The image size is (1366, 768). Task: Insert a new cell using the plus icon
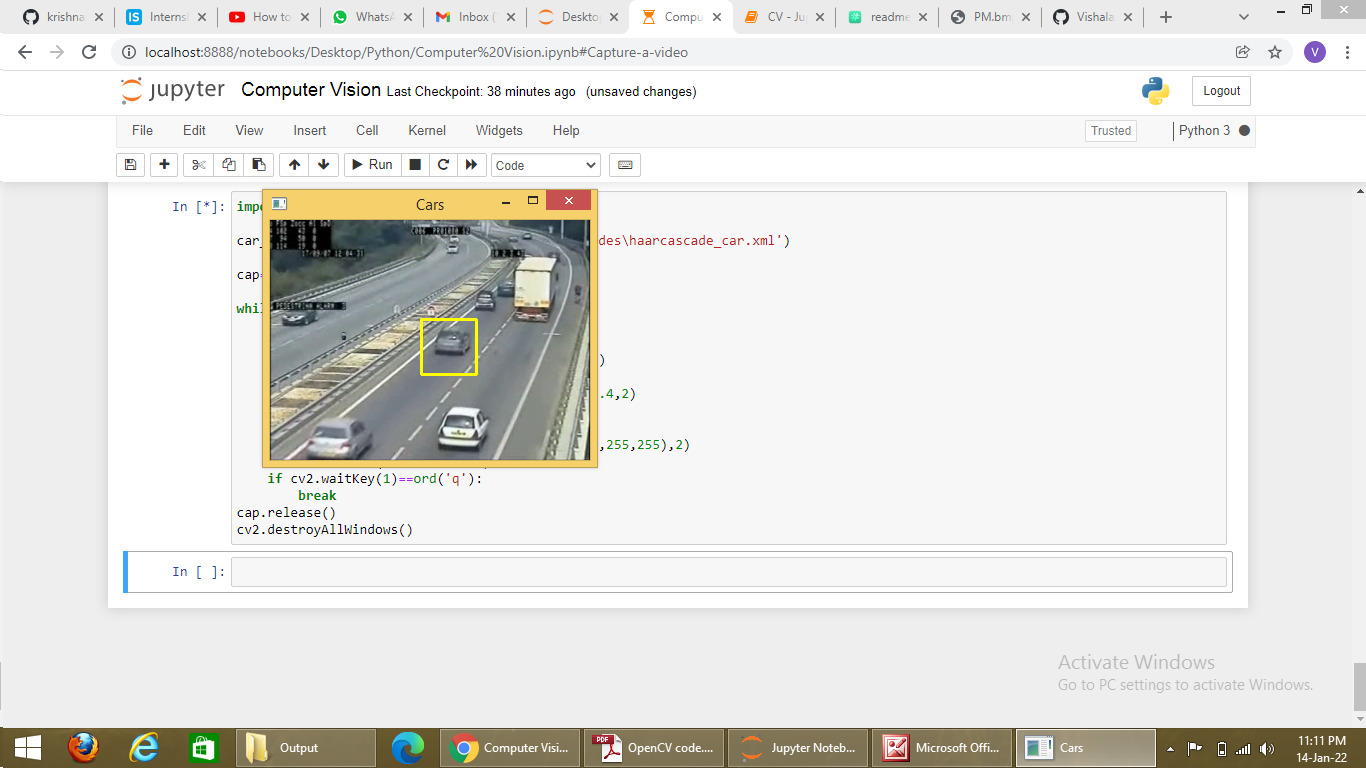[x=163, y=164]
